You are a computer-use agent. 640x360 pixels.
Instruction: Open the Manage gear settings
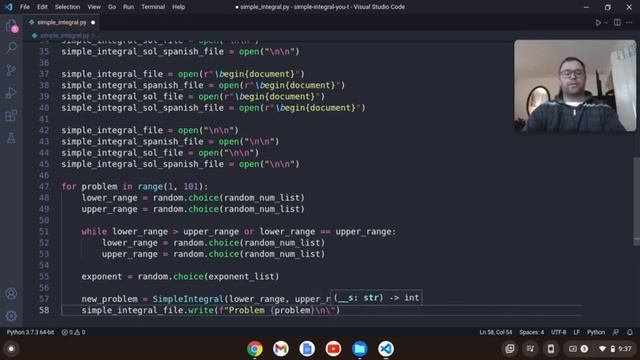coord(11,316)
